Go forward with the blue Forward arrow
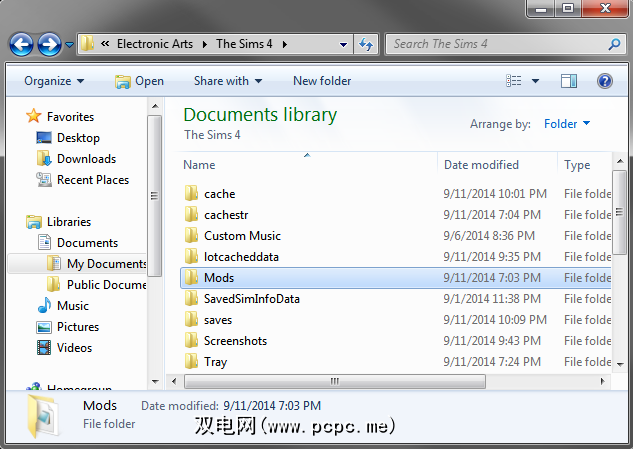633x449 pixels. pyautogui.click(x=49, y=44)
